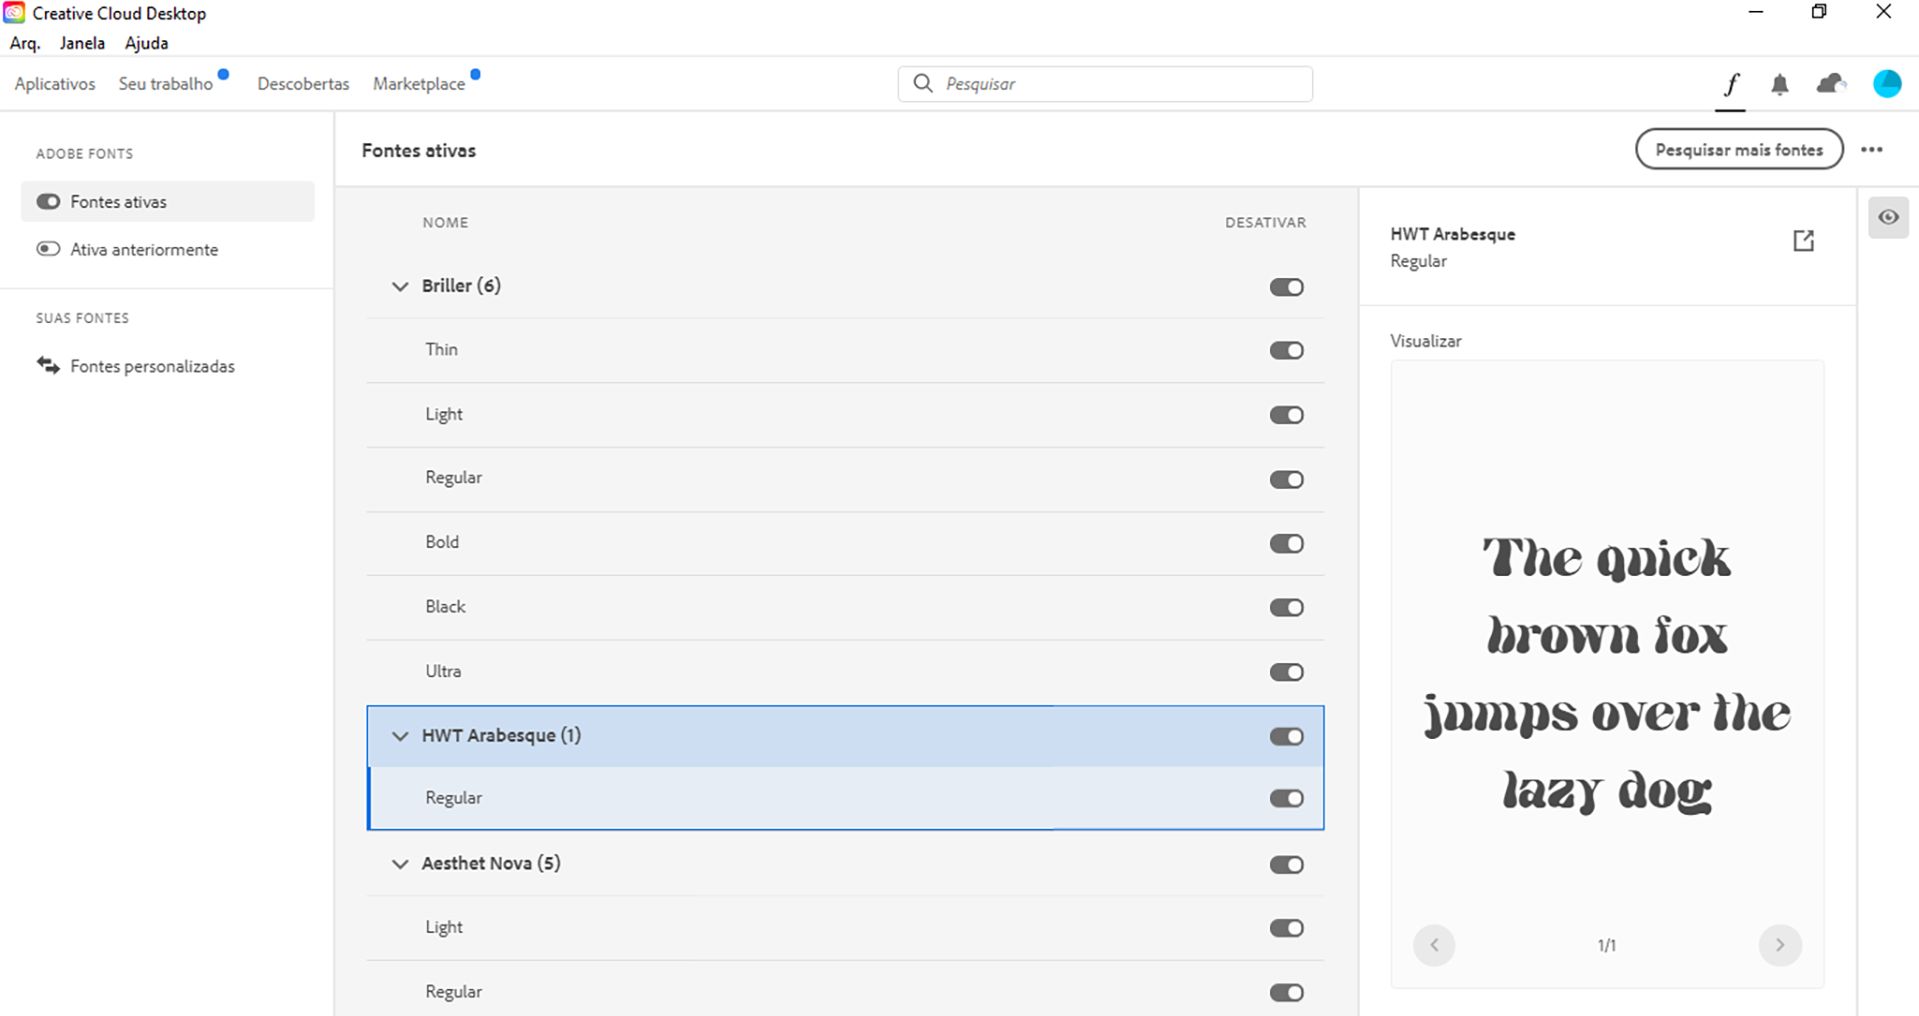
Task: Deactivate Briller Black font
Action: pos(1286,607)
